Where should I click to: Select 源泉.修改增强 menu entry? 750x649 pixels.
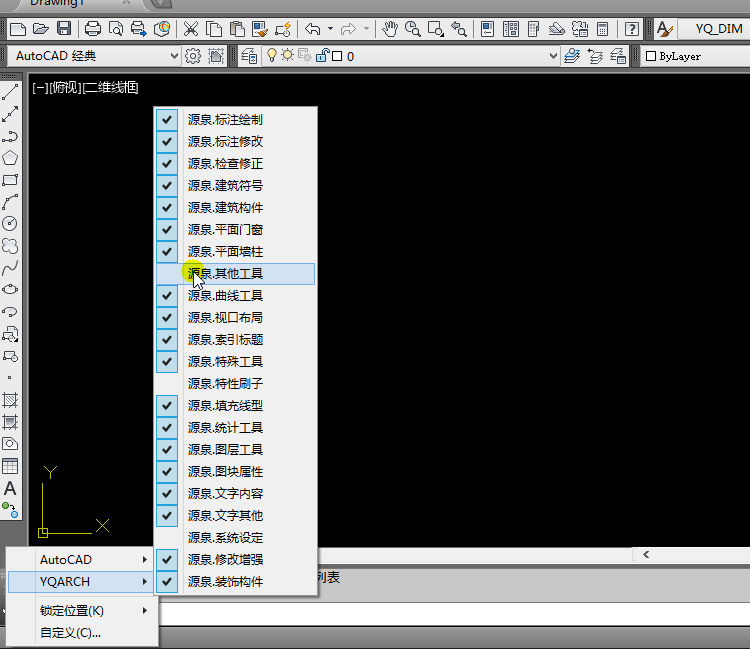click(x=235, y=560)
